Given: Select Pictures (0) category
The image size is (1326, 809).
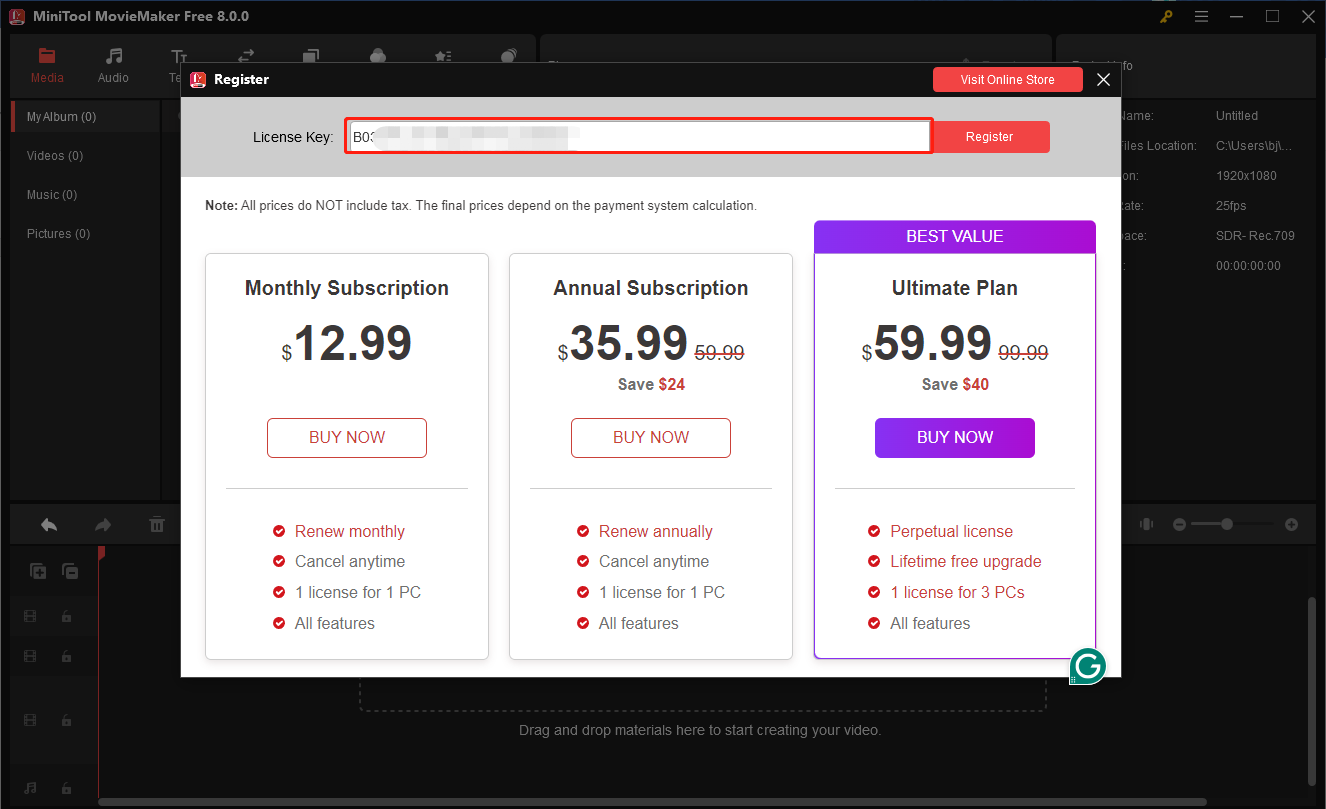Looking at the screenshot, I should click(59, 234).
